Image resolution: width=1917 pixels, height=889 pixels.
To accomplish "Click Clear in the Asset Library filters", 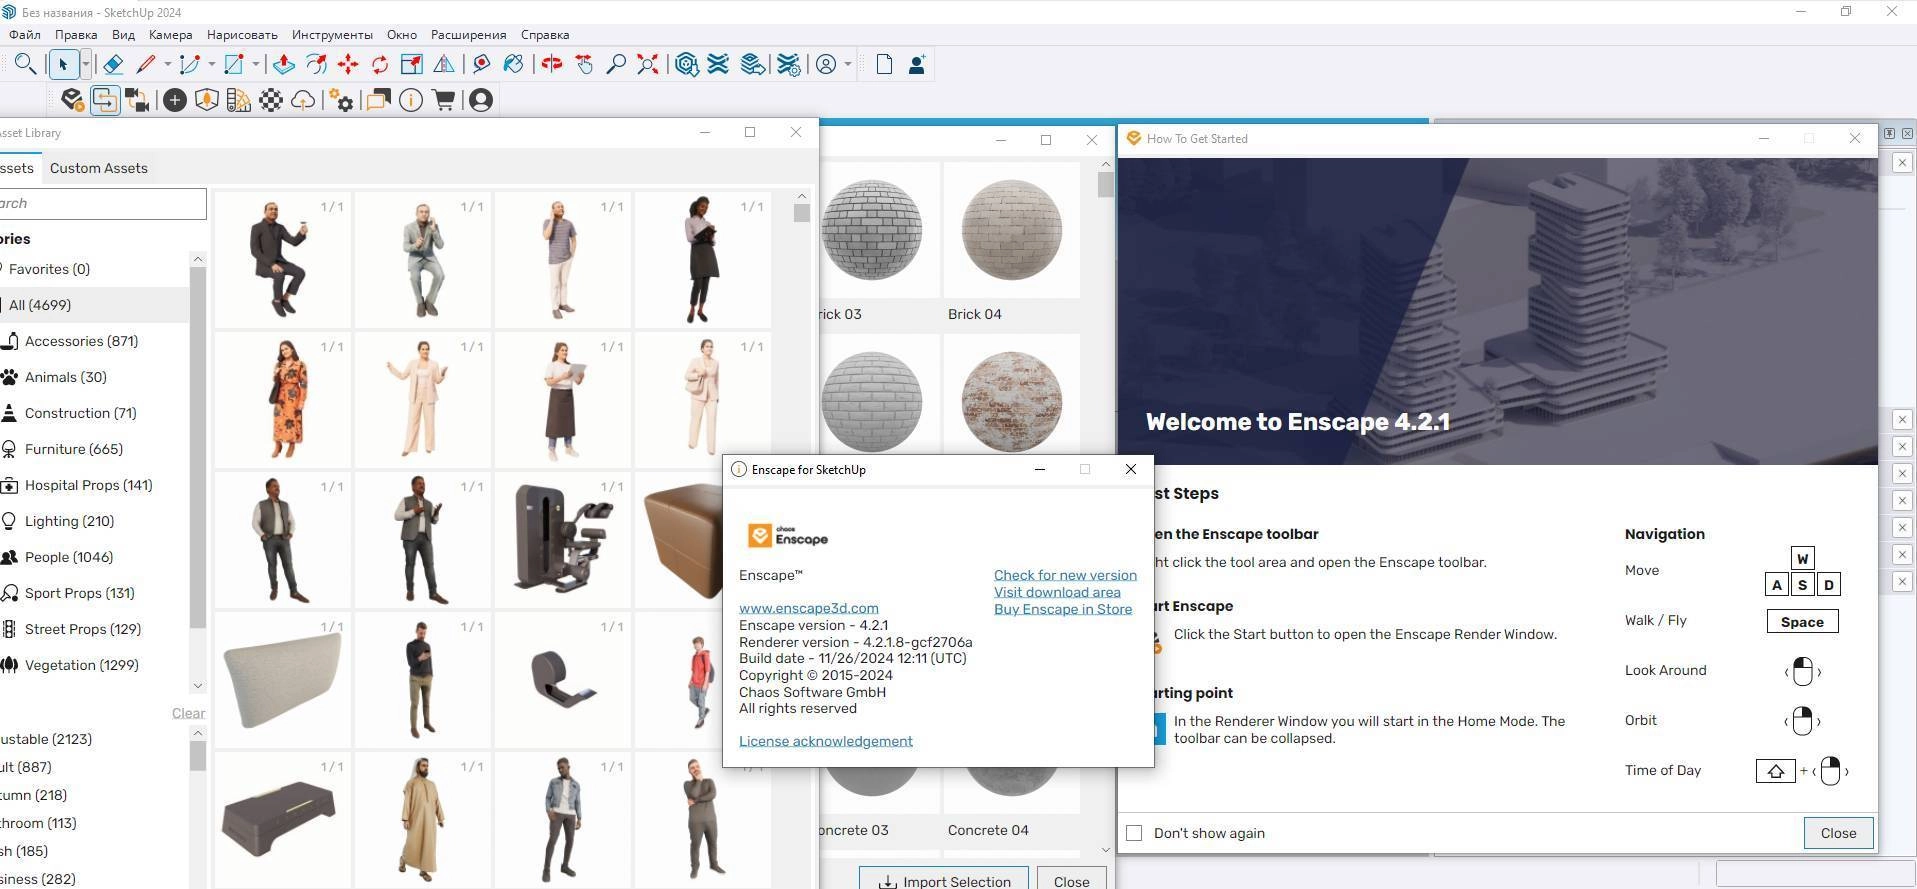I will point(188,713).
